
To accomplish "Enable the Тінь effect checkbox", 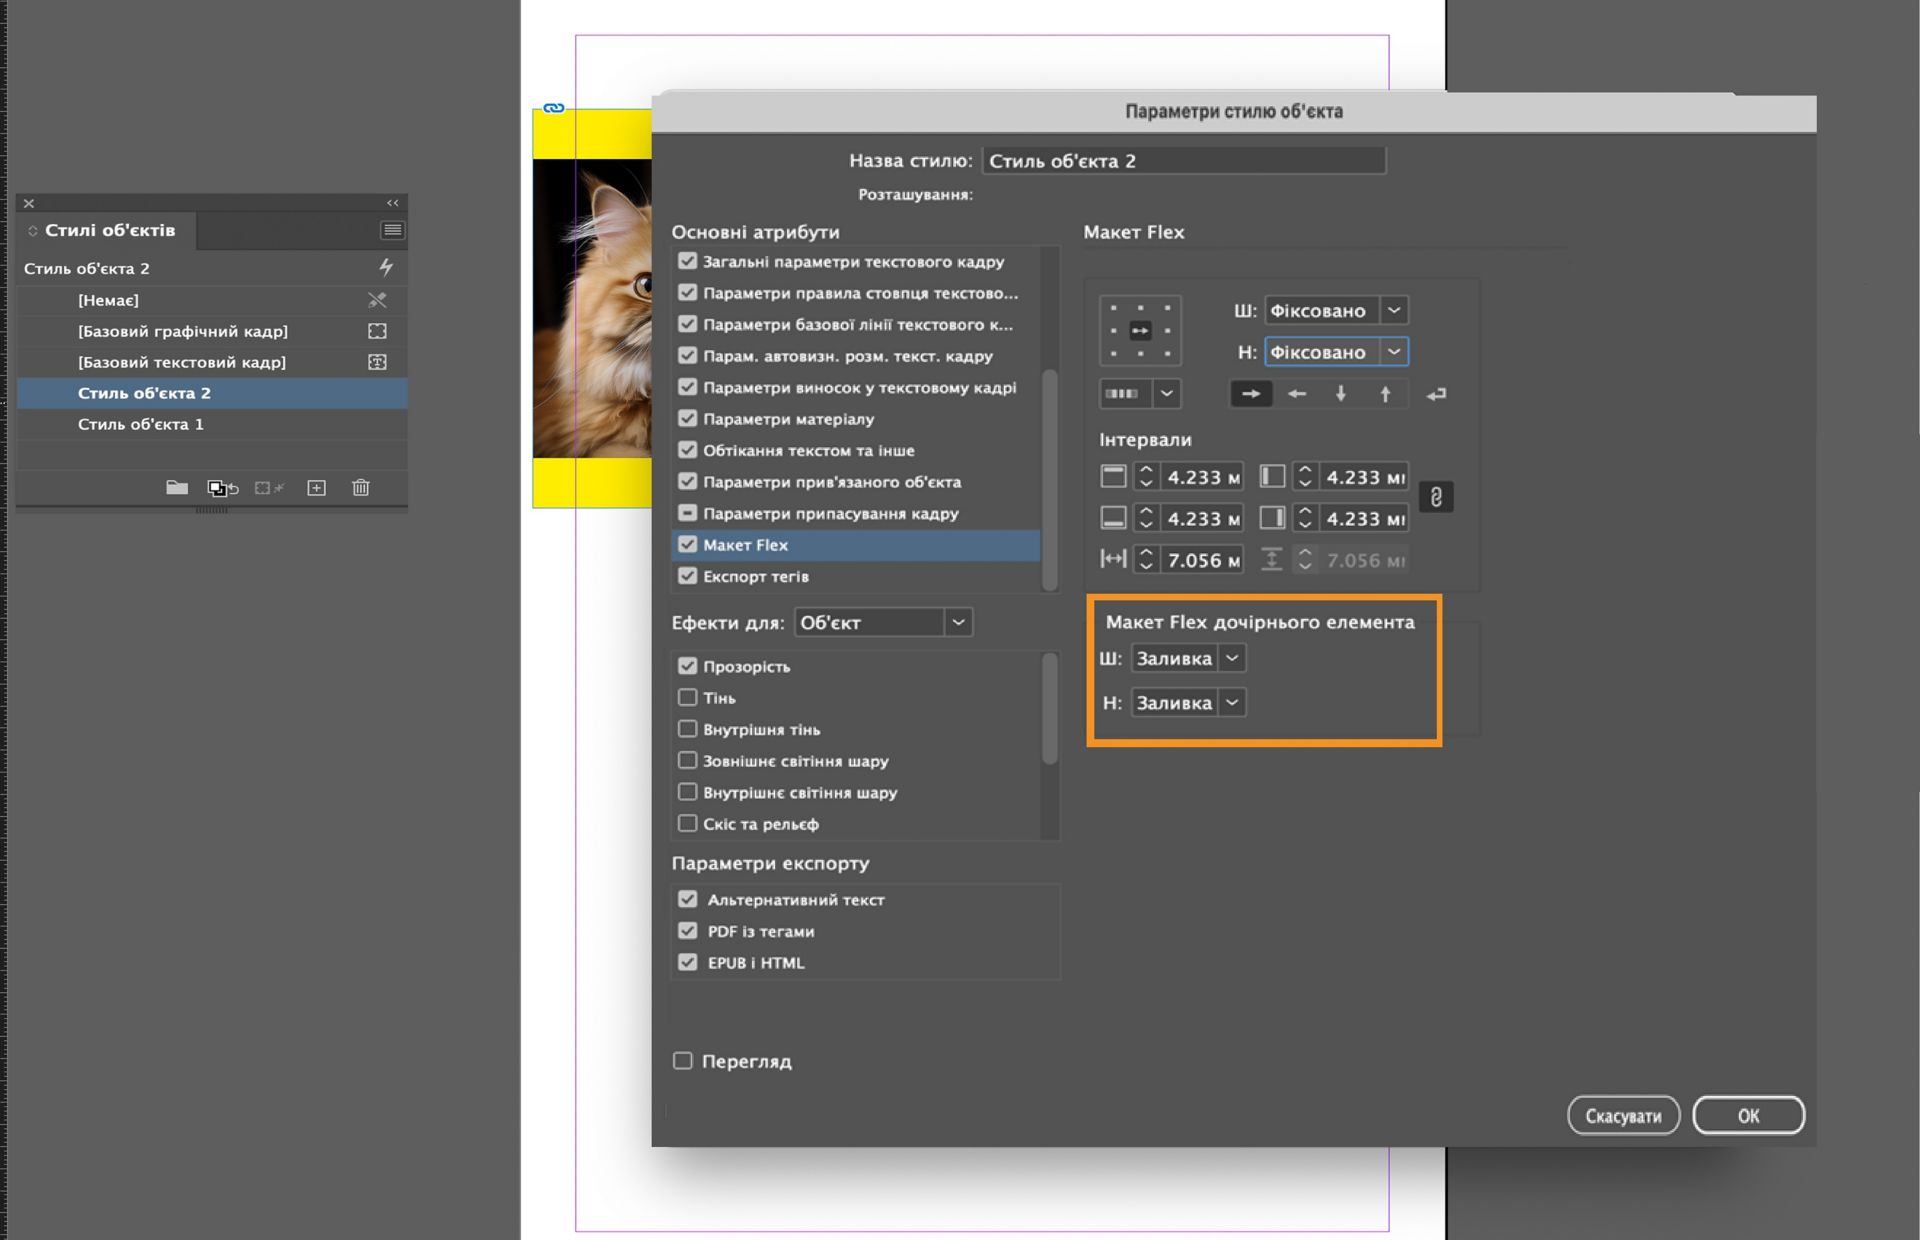I will pyautogui.click(x=687, y=697).
